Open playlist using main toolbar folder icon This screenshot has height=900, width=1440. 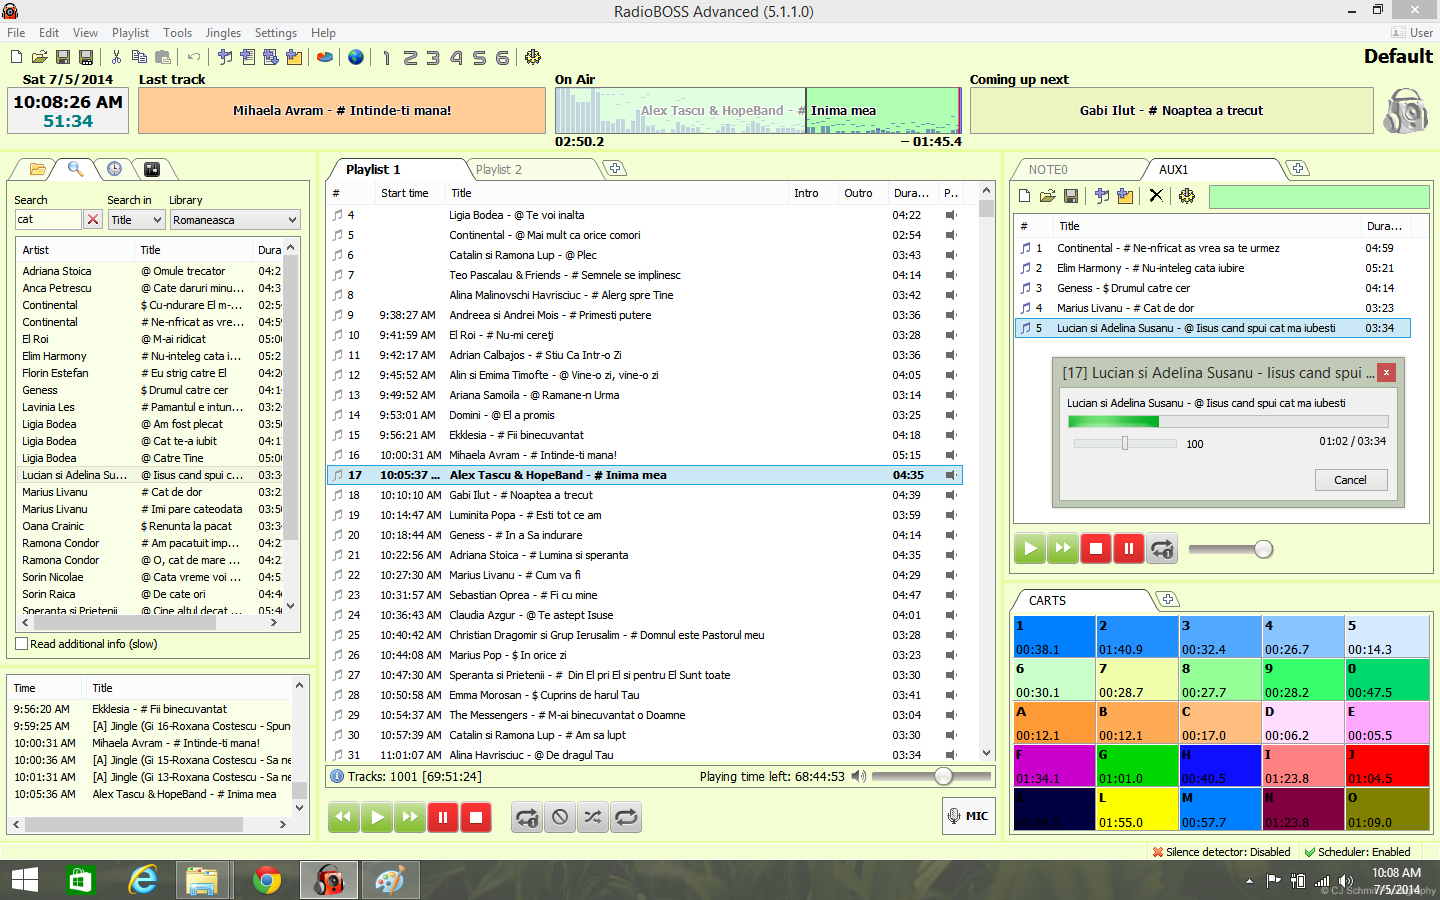coord(40,57)
